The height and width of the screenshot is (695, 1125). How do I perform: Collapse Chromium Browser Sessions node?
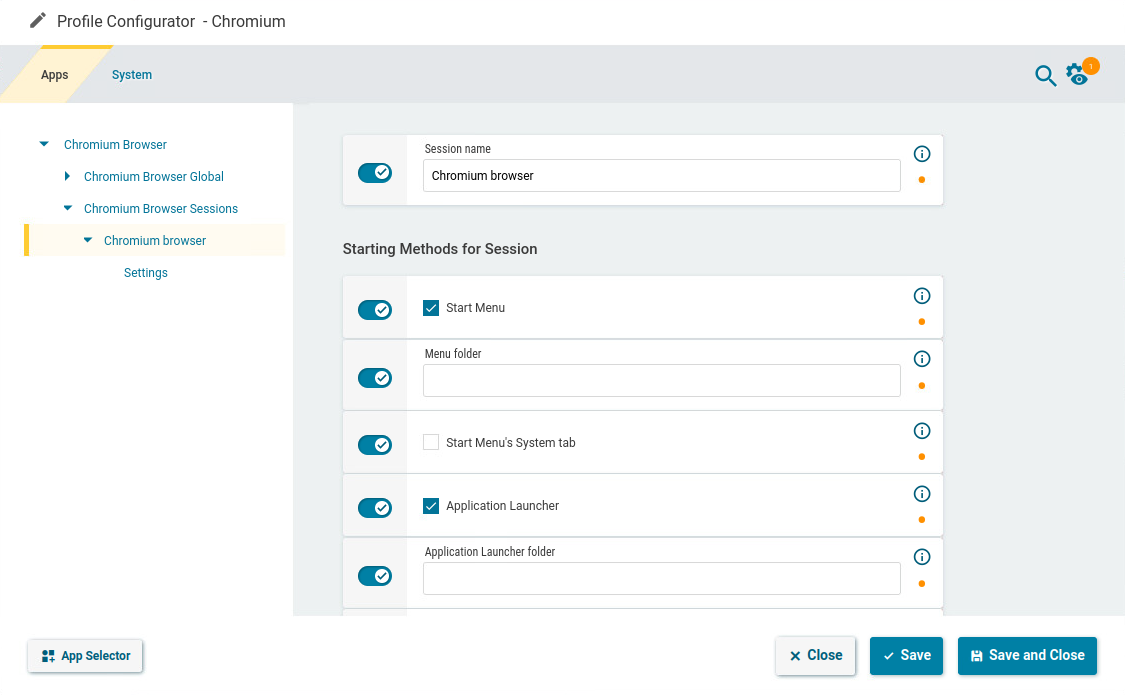click(68, 209)
